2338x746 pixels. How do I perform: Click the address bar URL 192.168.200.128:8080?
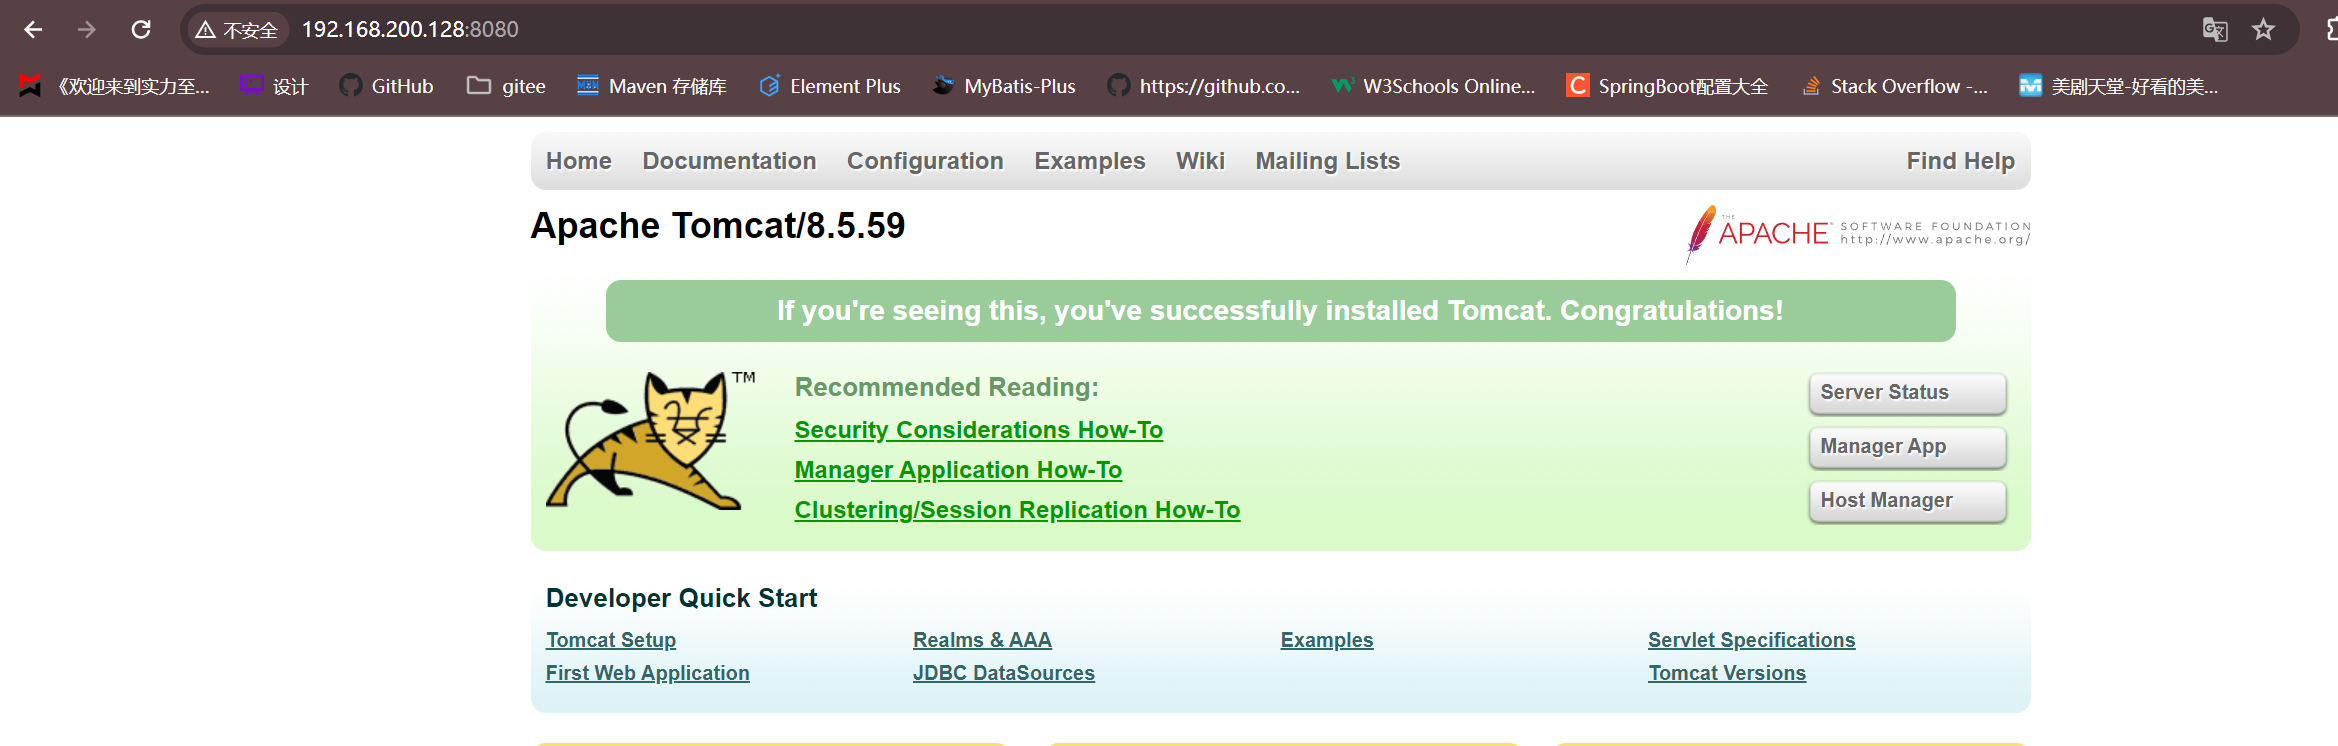[410, 30]
